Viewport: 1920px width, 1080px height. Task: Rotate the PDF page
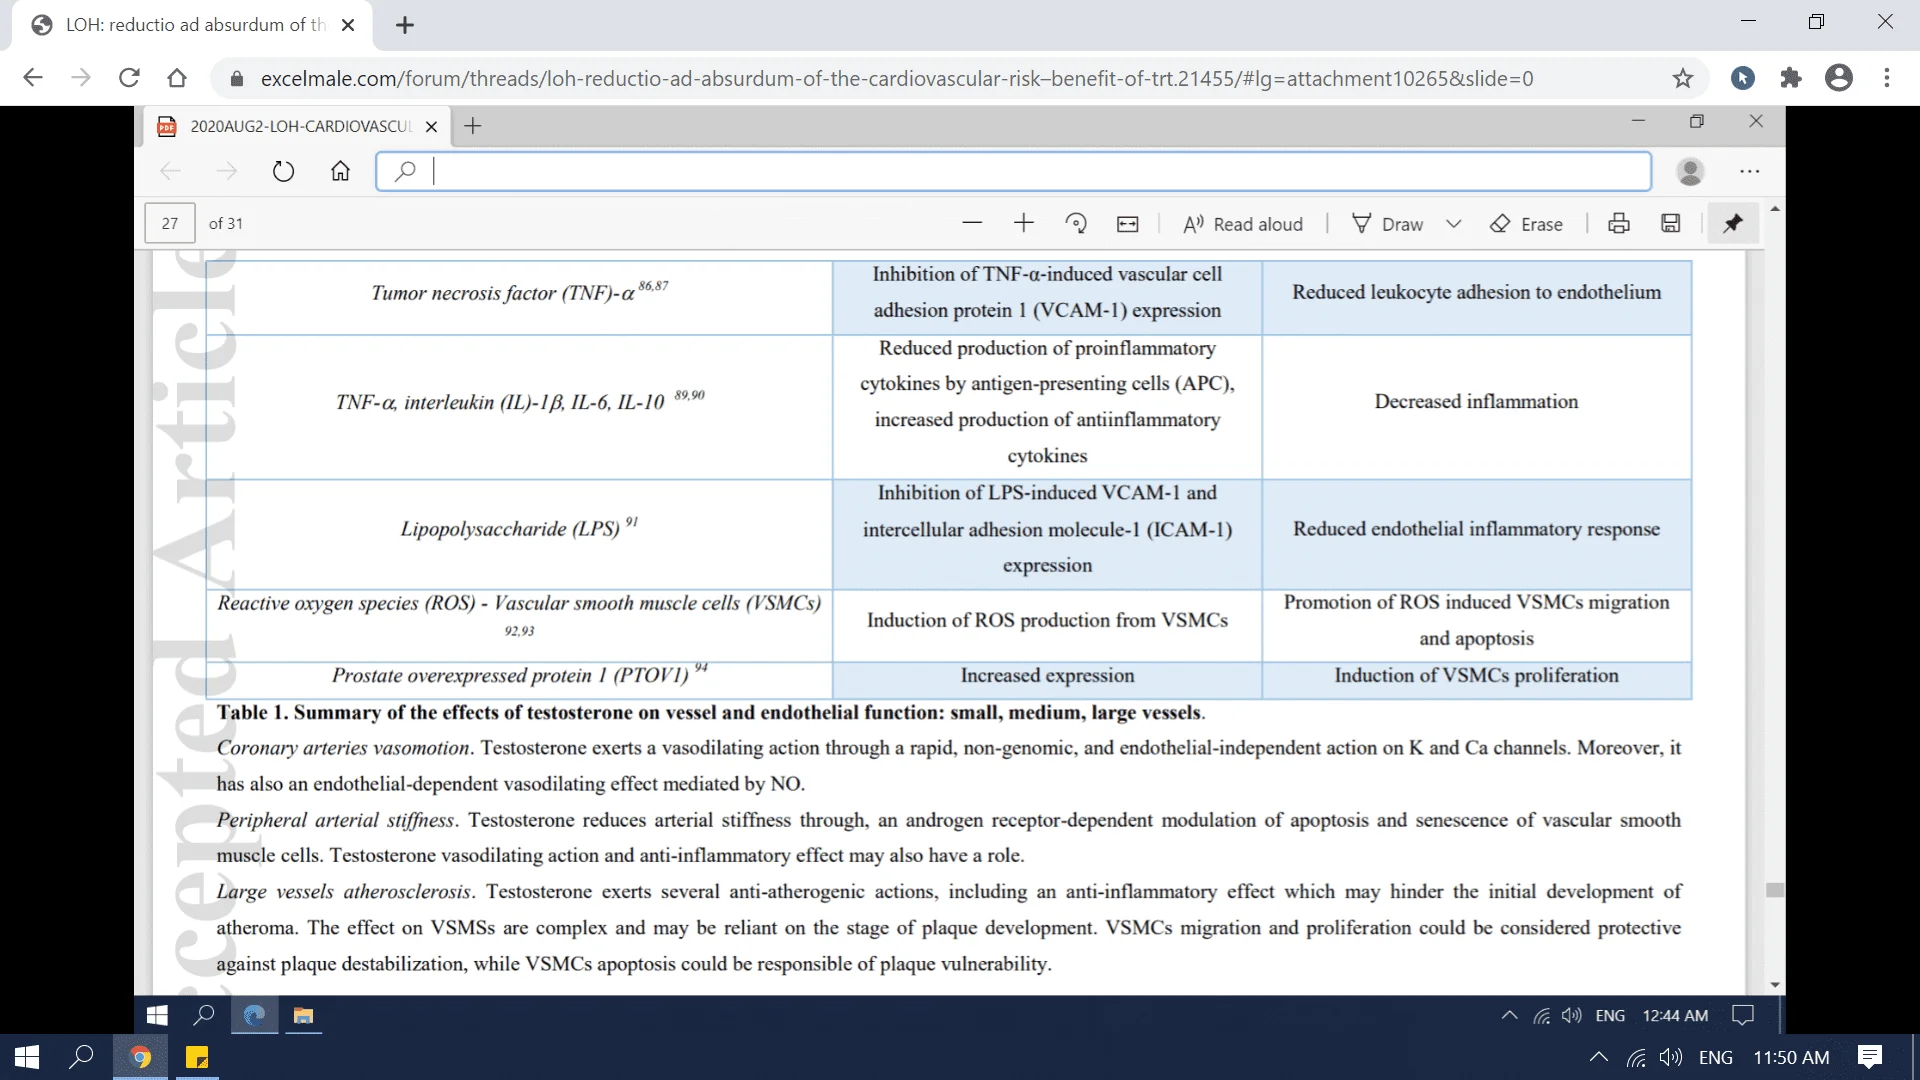(1076, 224)
